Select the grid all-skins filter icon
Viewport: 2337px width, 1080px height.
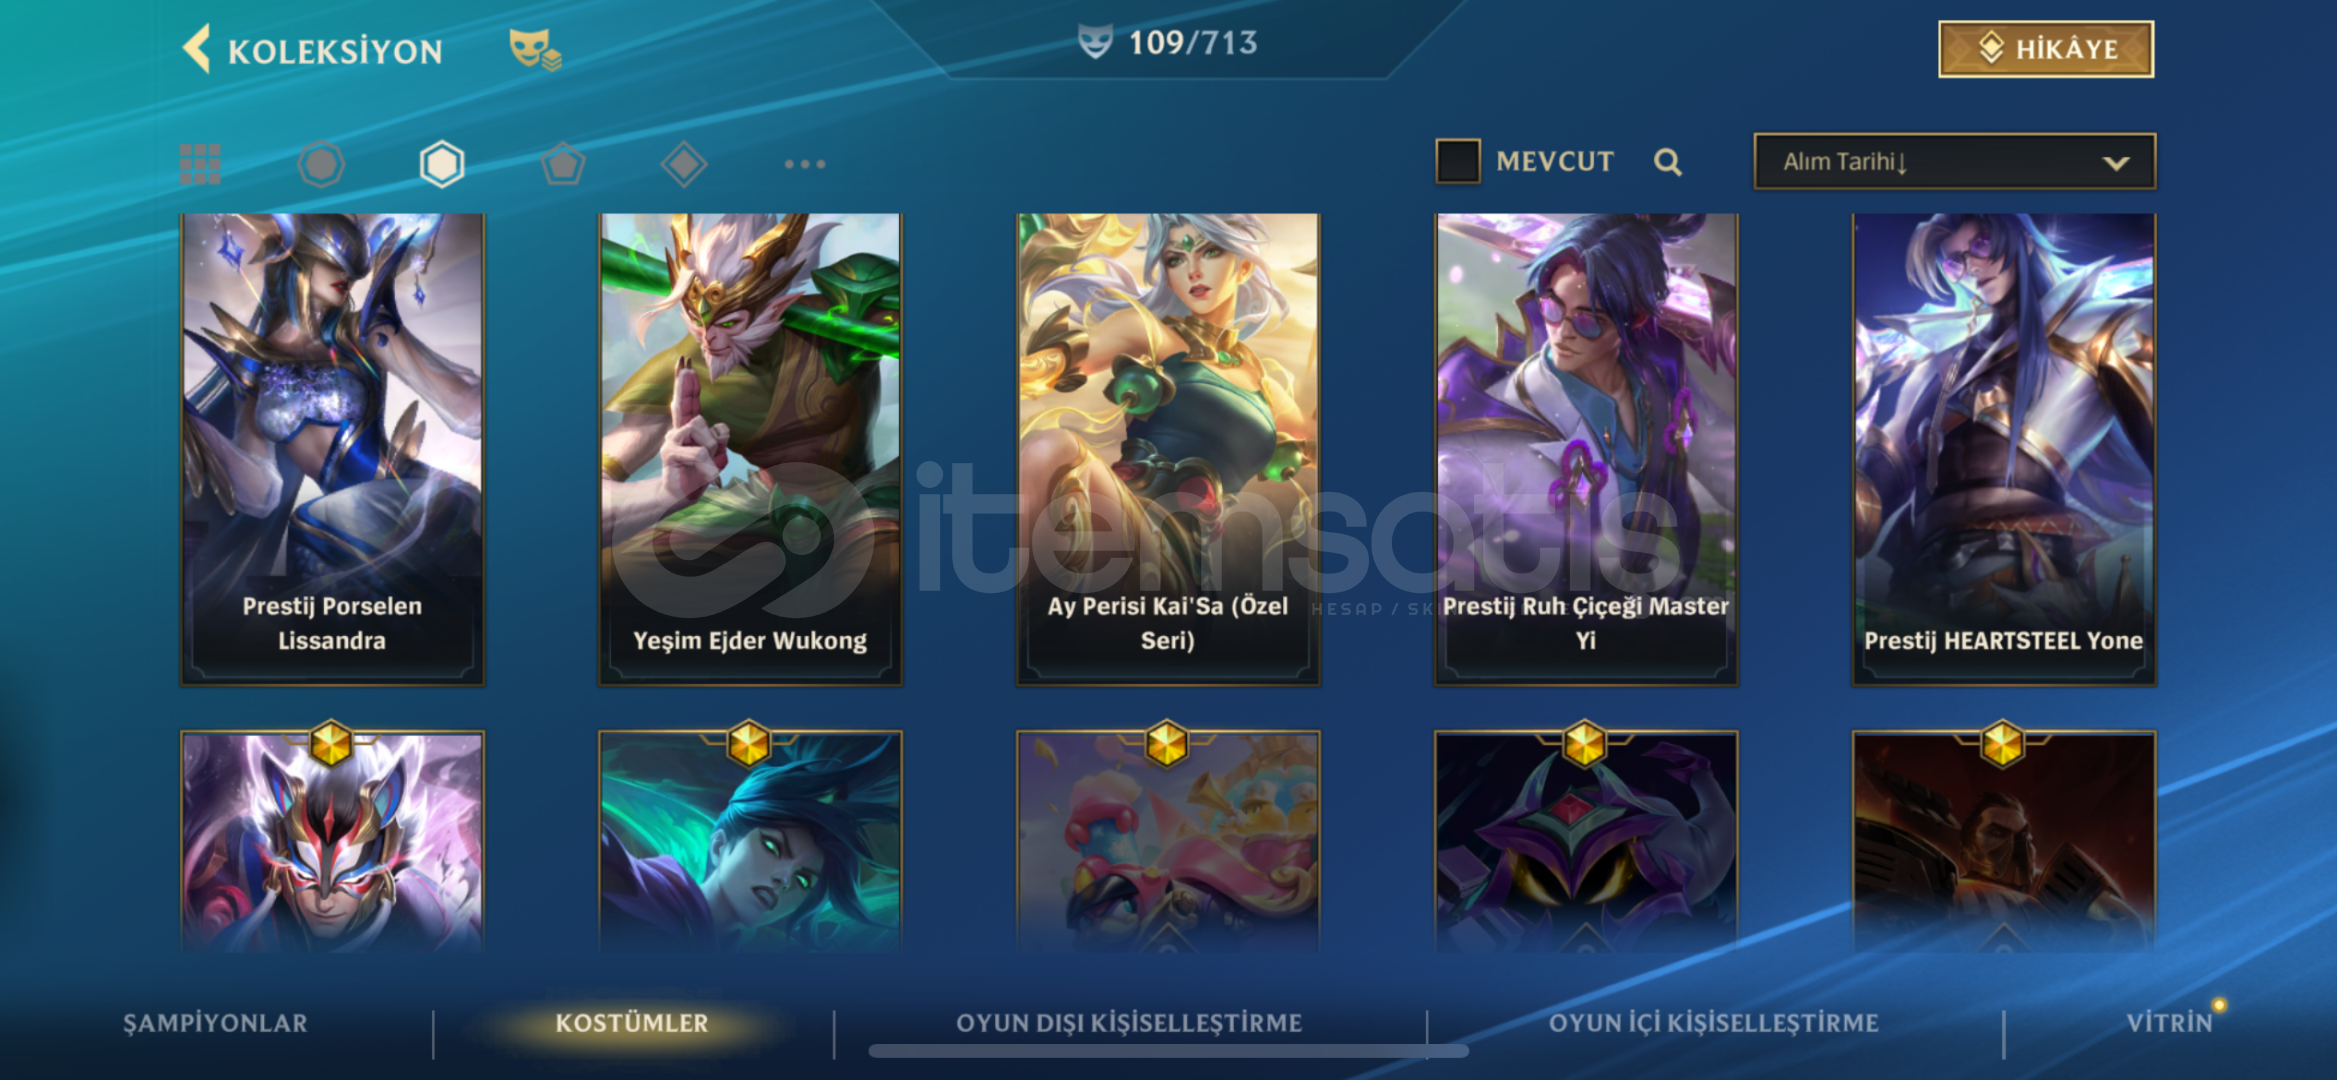tap(200, 164)
